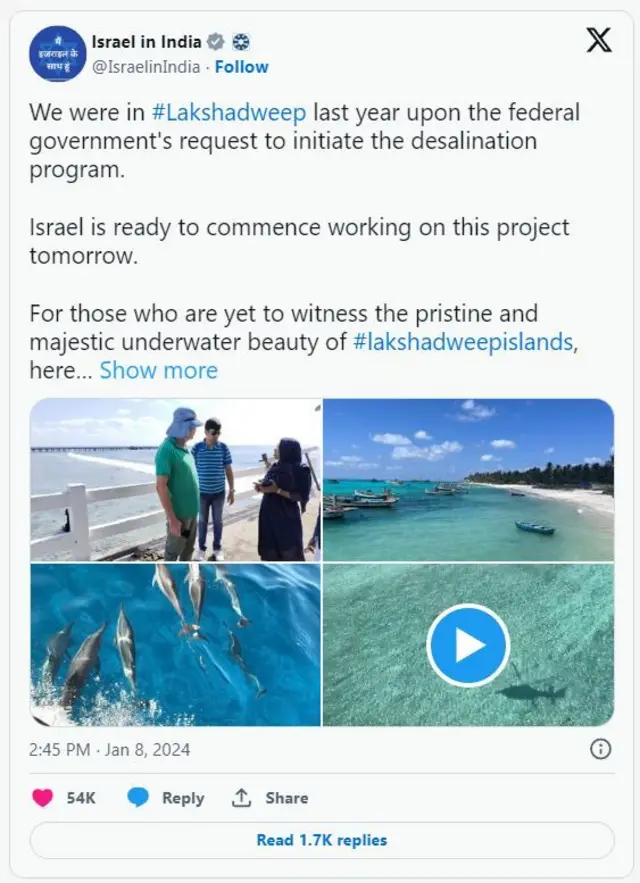640x883 pixels.
Task: Click the 54K likes count
Action: [x=81, y=798]
